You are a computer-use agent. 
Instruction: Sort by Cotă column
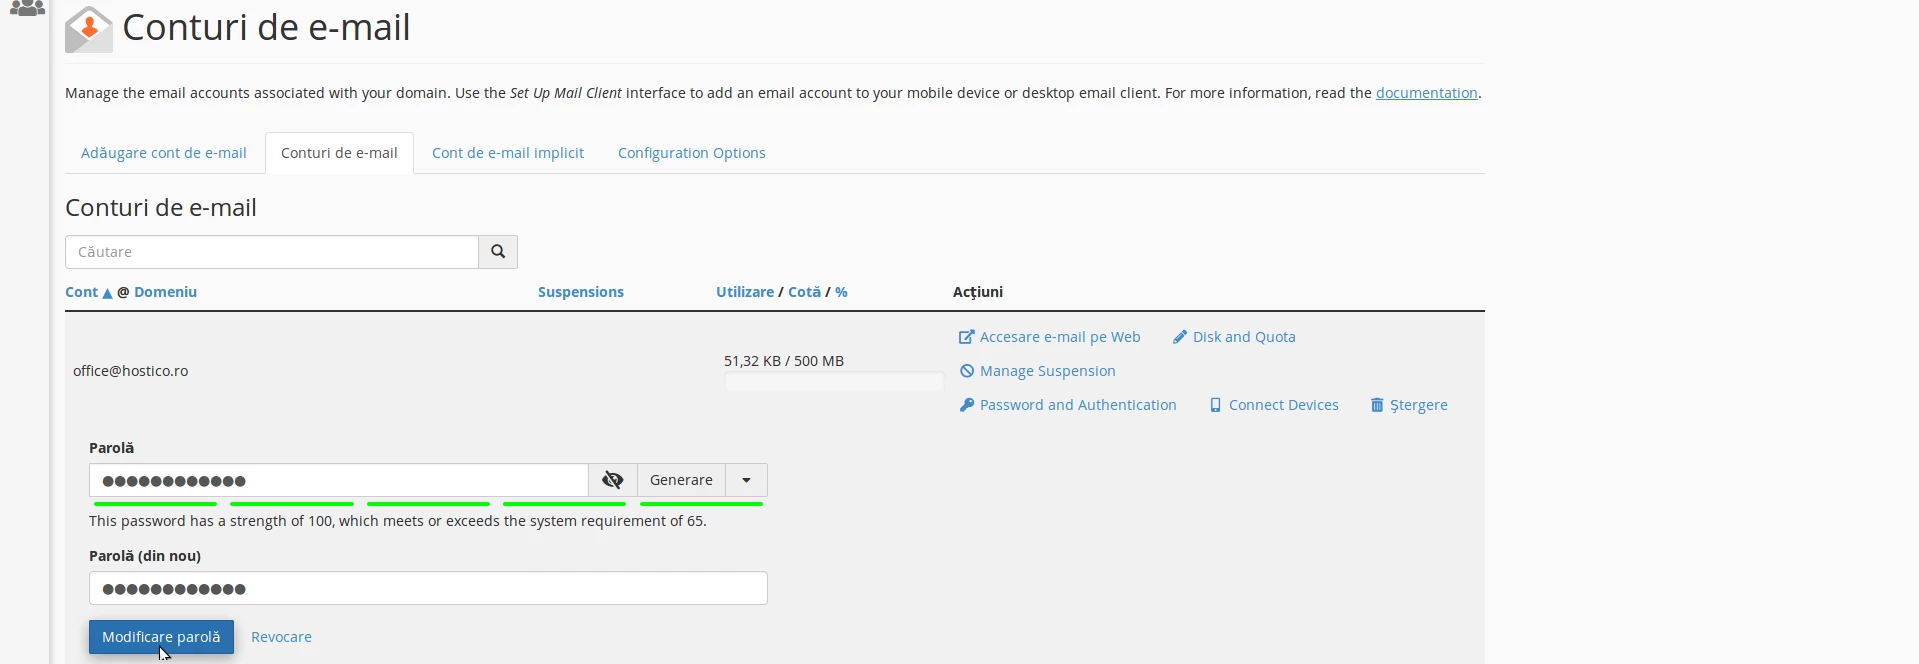point(804,292)
